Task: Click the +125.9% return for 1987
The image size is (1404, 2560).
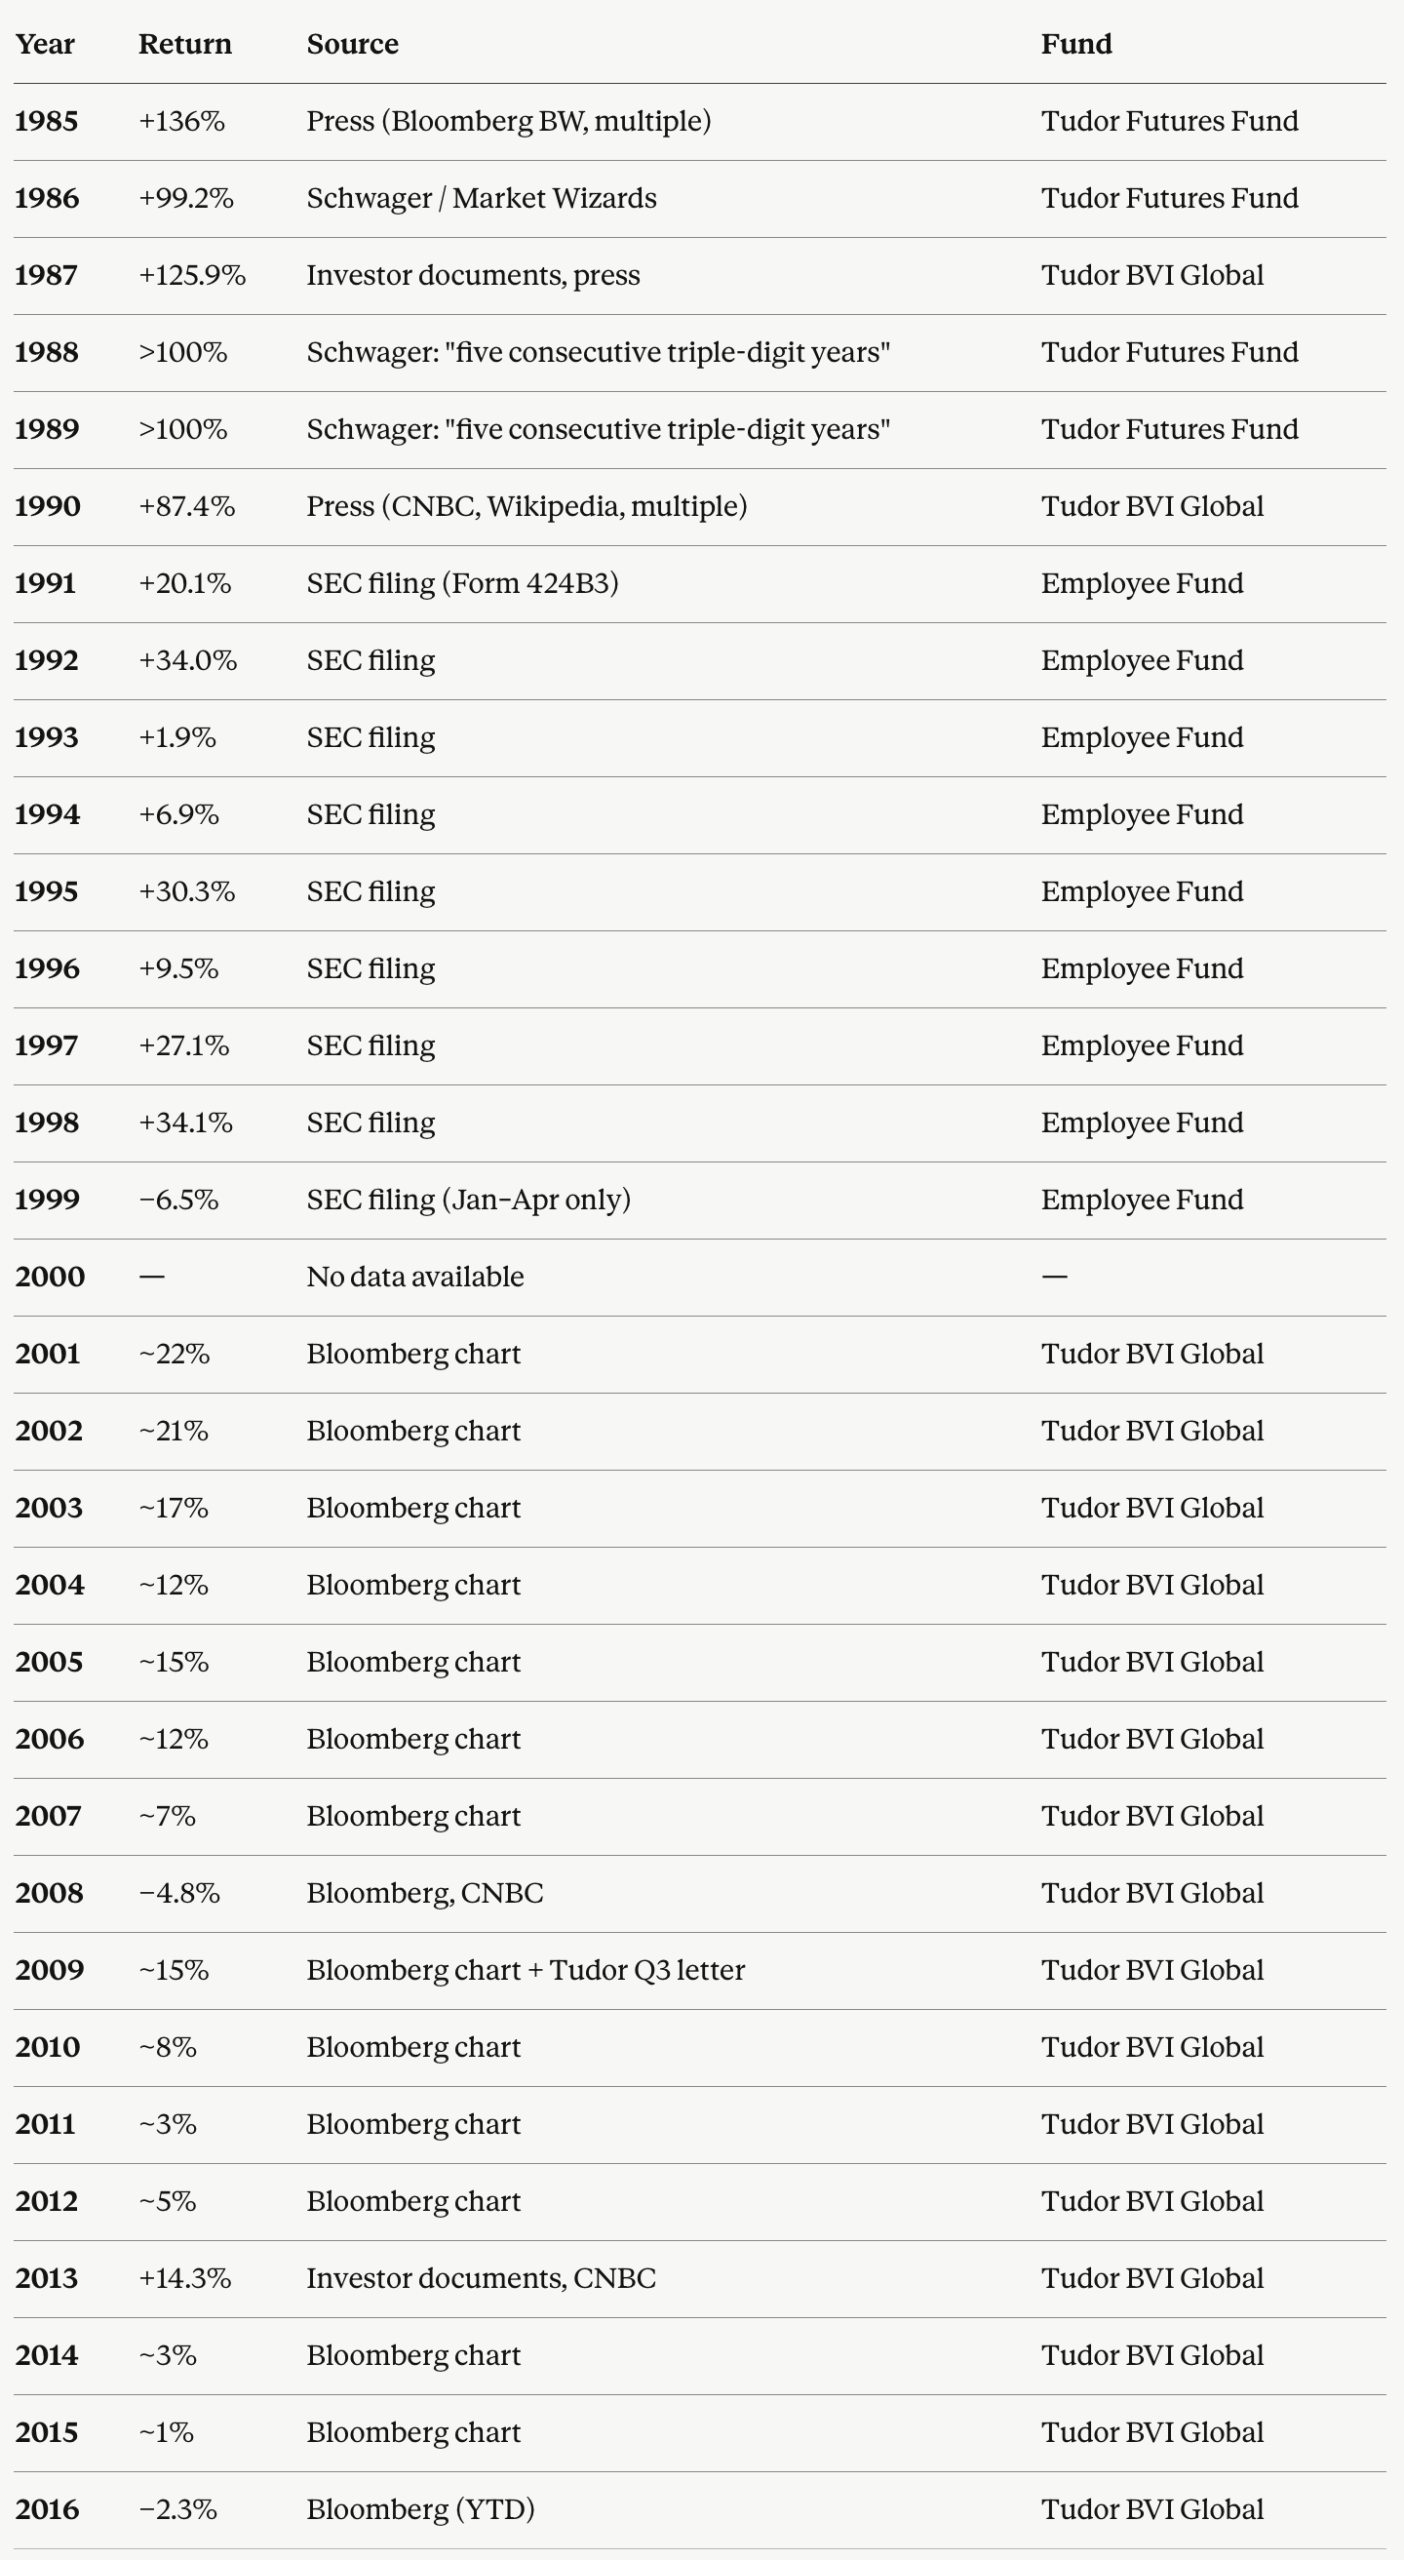Action: [192, 275]
